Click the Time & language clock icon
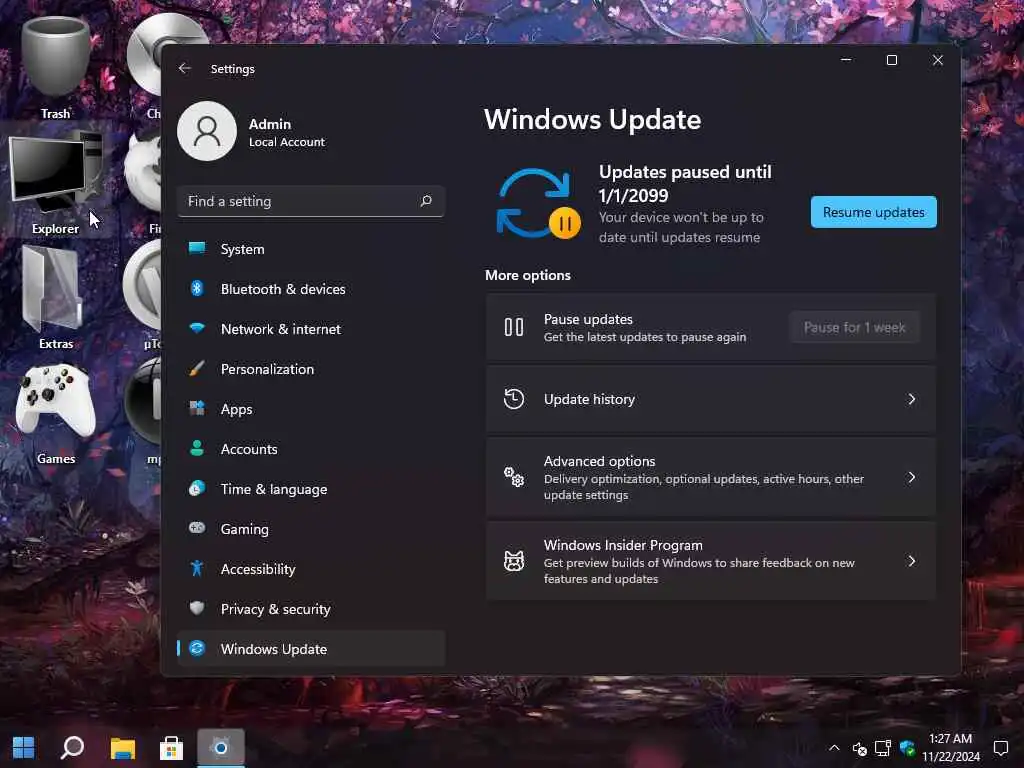The height and width of the screenshot is (768, 1024). [x=197, y=488]
